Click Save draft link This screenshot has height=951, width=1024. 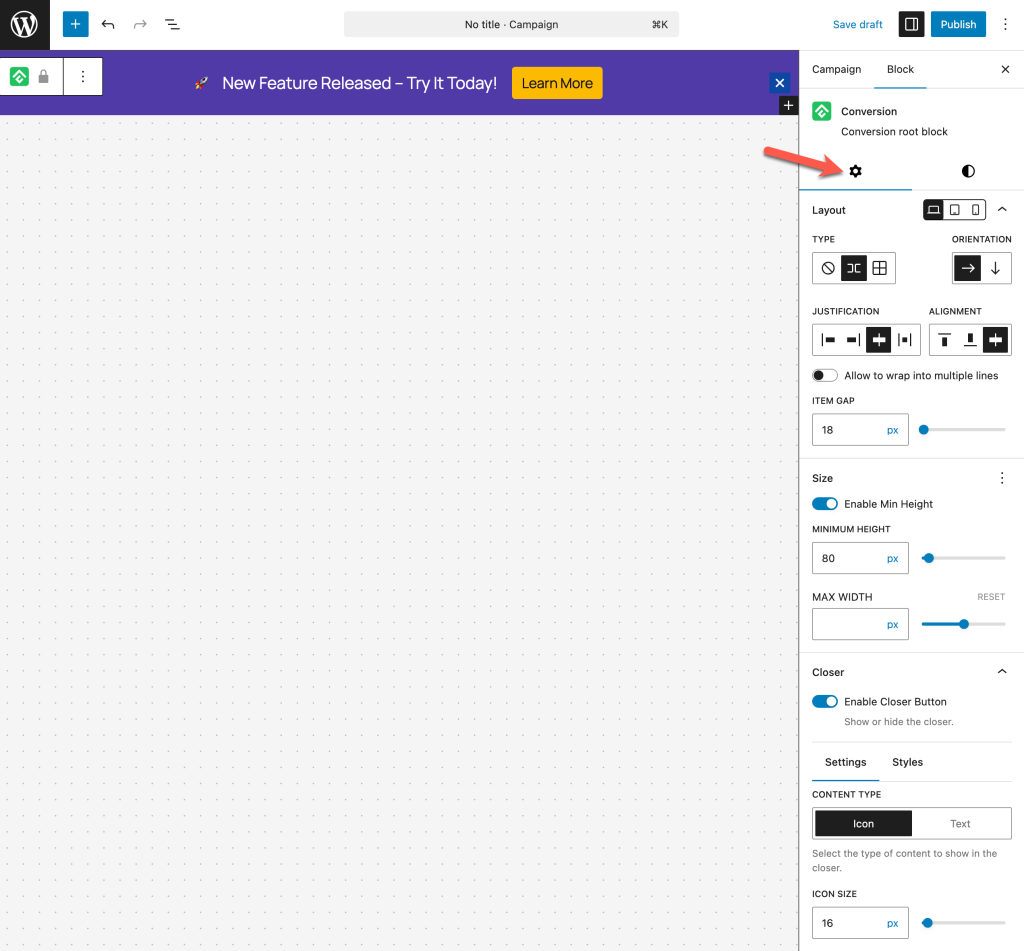(858, 24)
